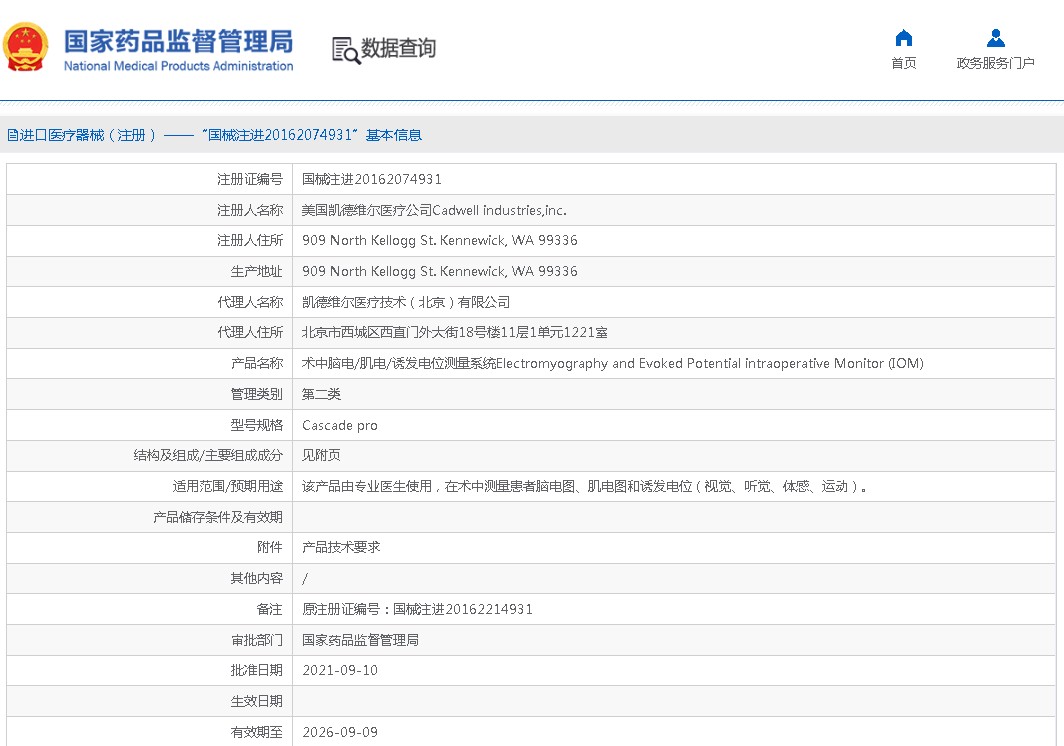
Task: Select remark 原注册证编号：国械注进20162214931
Action: [417, 609]
